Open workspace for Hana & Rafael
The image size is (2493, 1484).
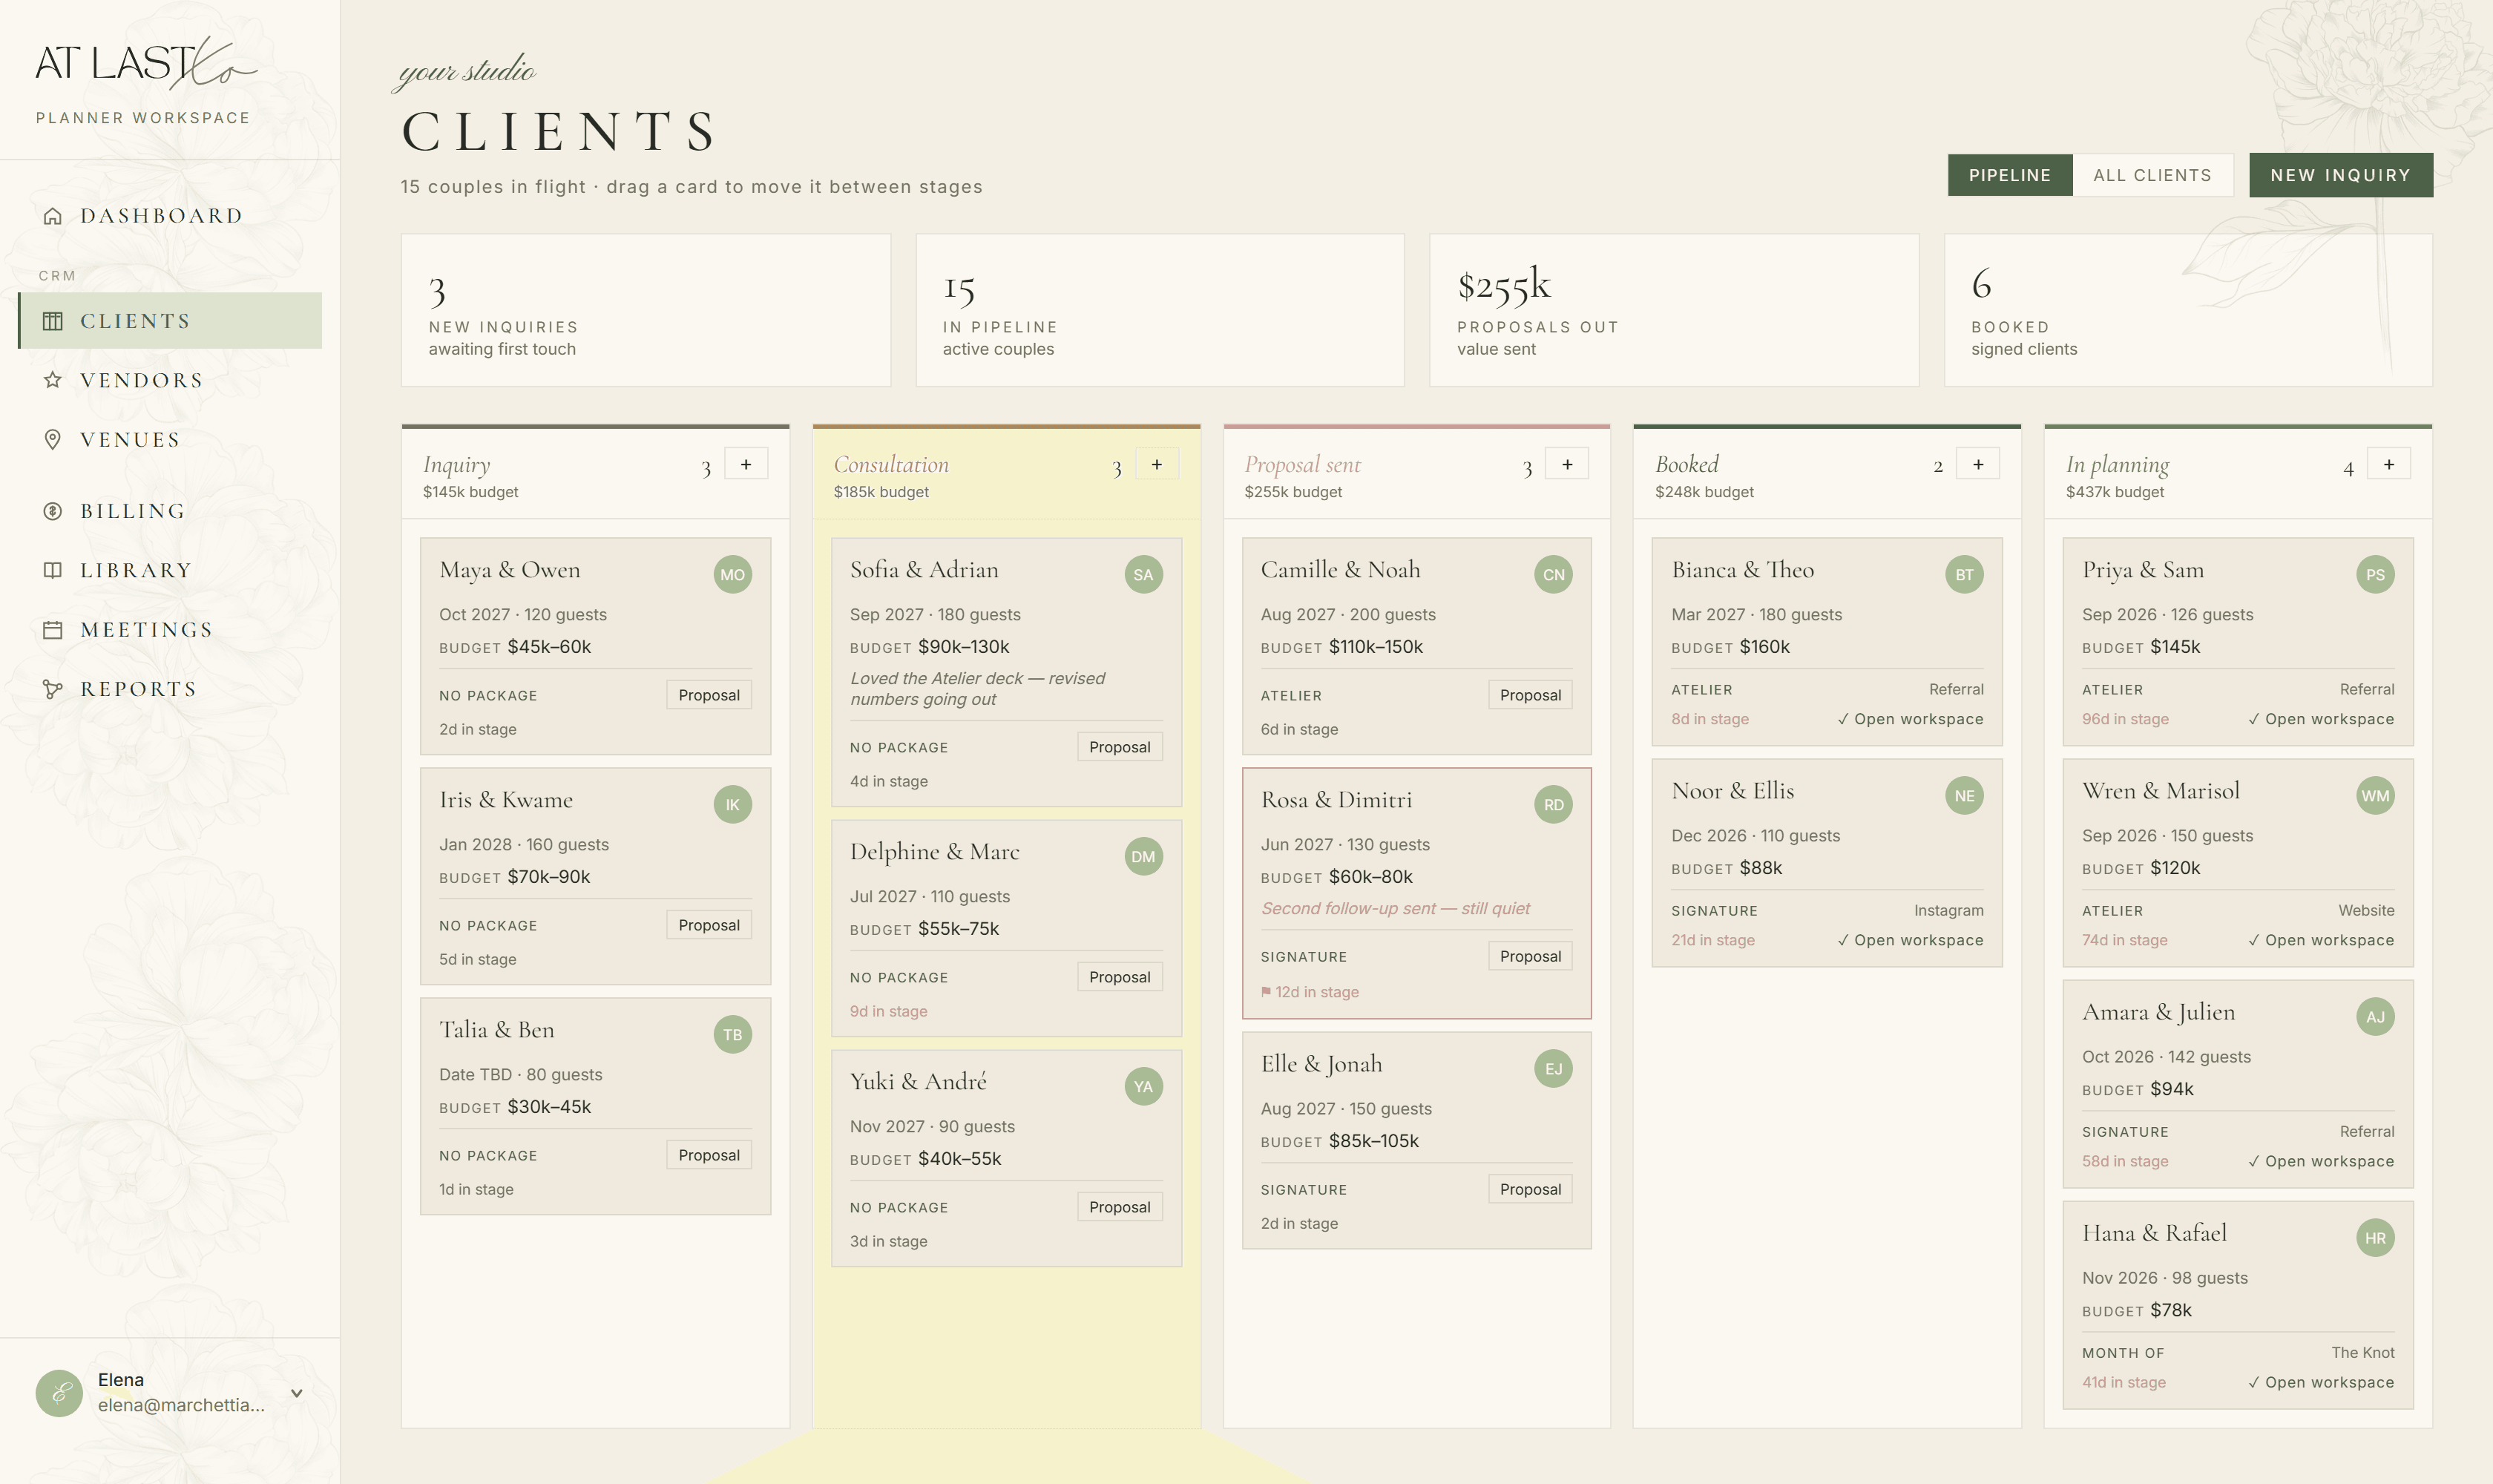click(x=2321, y=1382)
